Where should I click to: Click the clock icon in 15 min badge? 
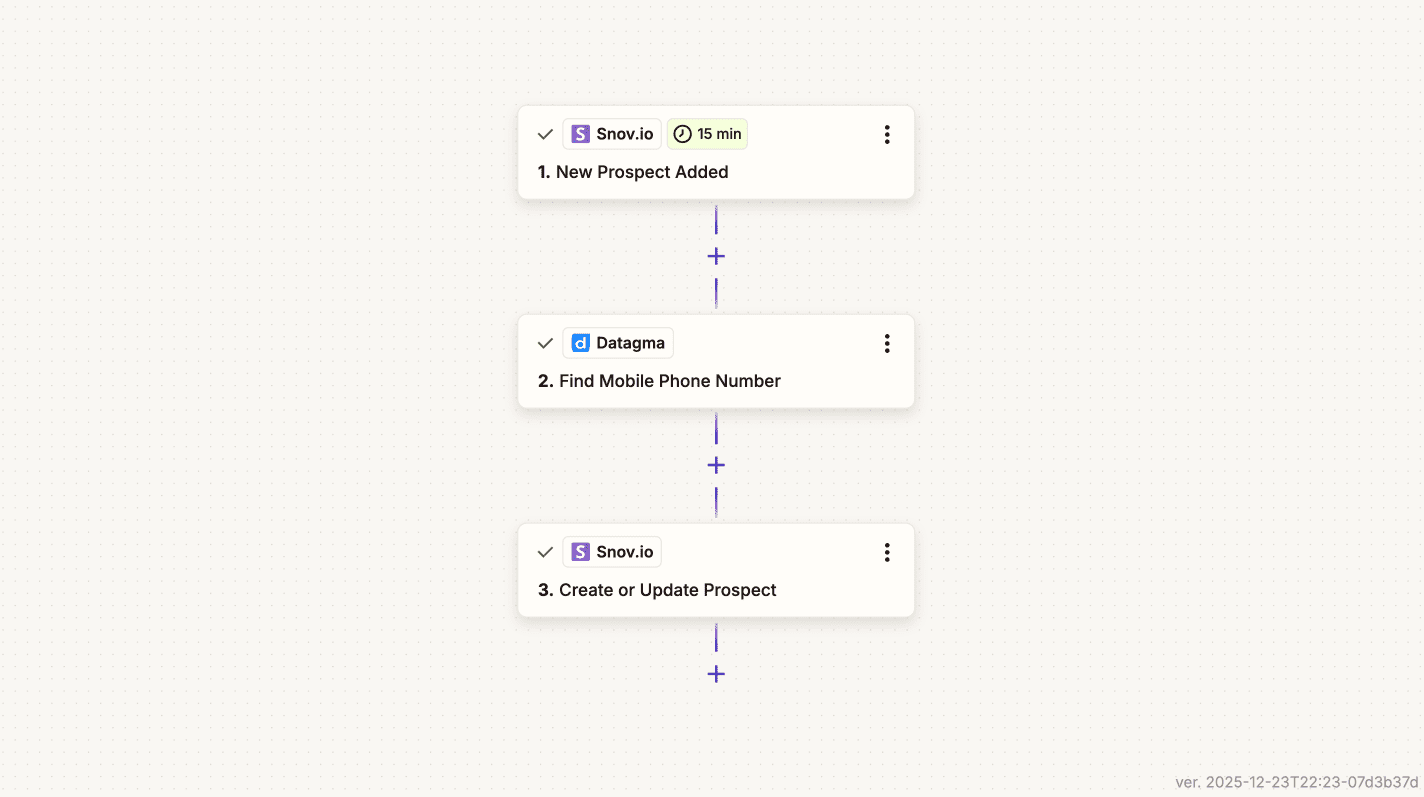683,134
